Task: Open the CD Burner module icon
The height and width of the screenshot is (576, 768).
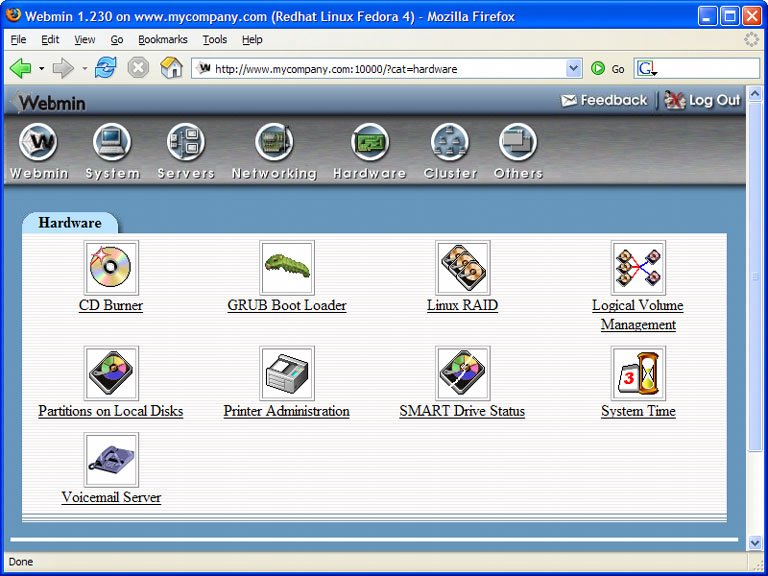Action: pos(111,267)
